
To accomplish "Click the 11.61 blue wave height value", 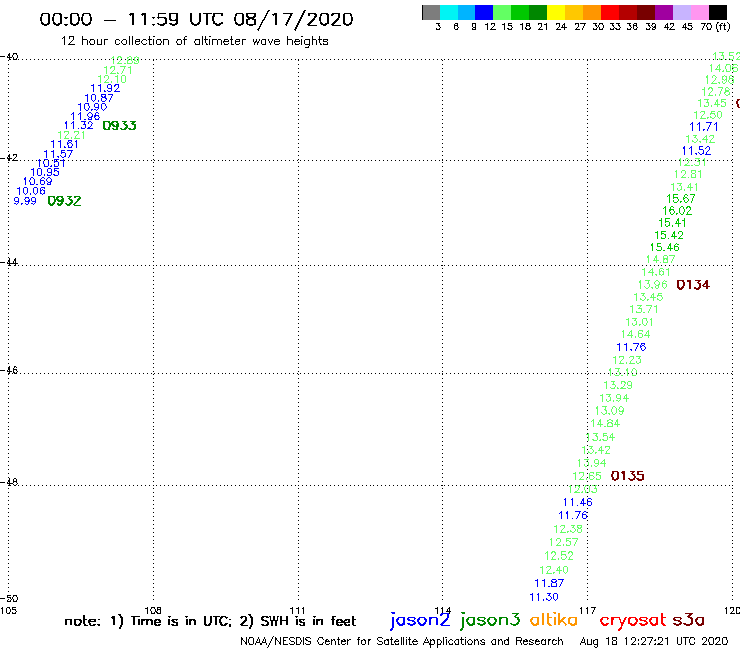I will [64, 144].
